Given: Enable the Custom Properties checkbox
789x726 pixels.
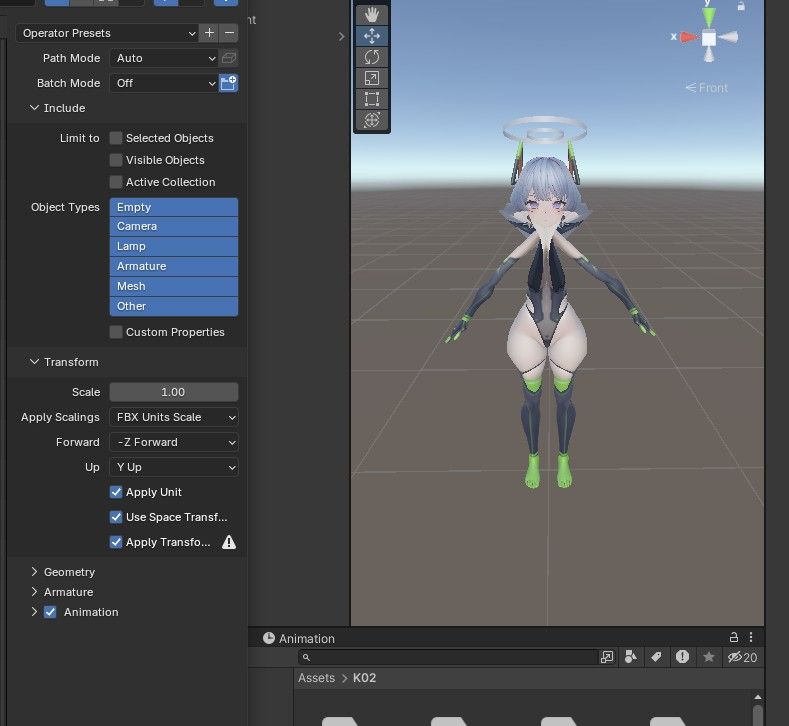Looking at the screenshot, I should [116, 332].
